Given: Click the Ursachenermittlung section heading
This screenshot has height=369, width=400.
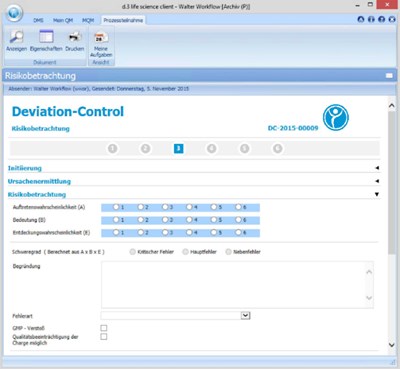Looking at the screenshot, I should coord(39,181).
